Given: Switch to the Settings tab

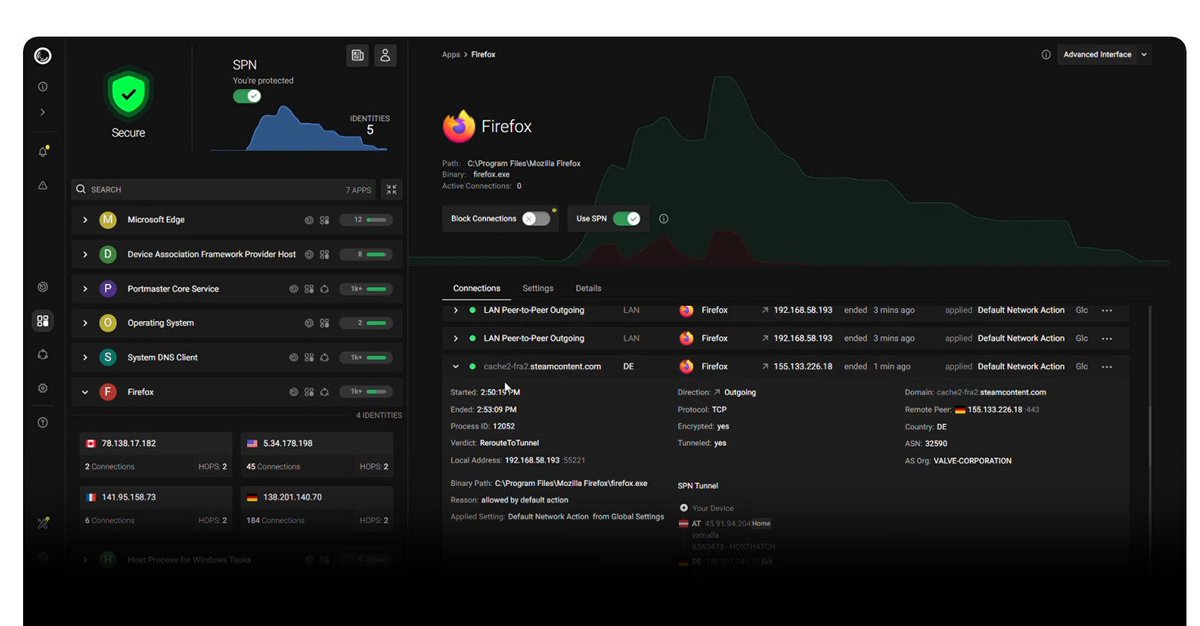Looking at the screenshot, I should click(538, 288).
